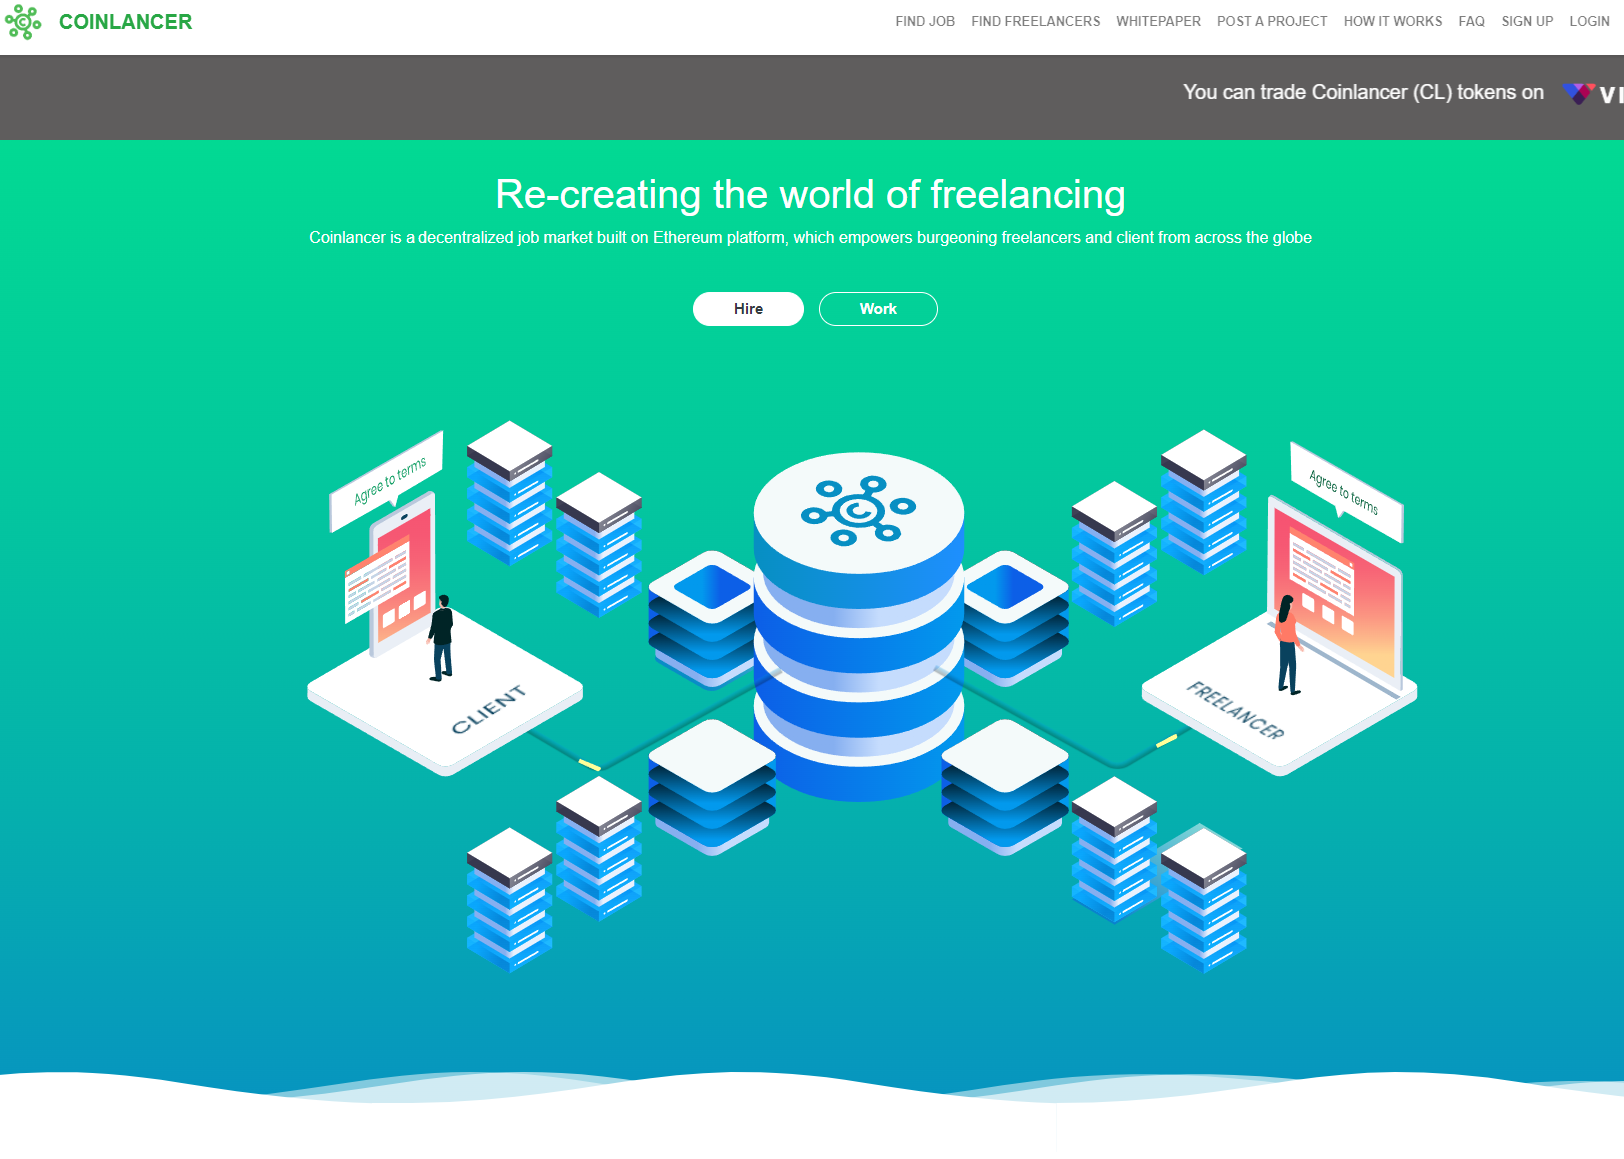This screenshot has width=1624, height=1159.
Task: Click the 'Re-creating the world of freelancing' heading
Action: pyautogui.click(x=811, y=194)
